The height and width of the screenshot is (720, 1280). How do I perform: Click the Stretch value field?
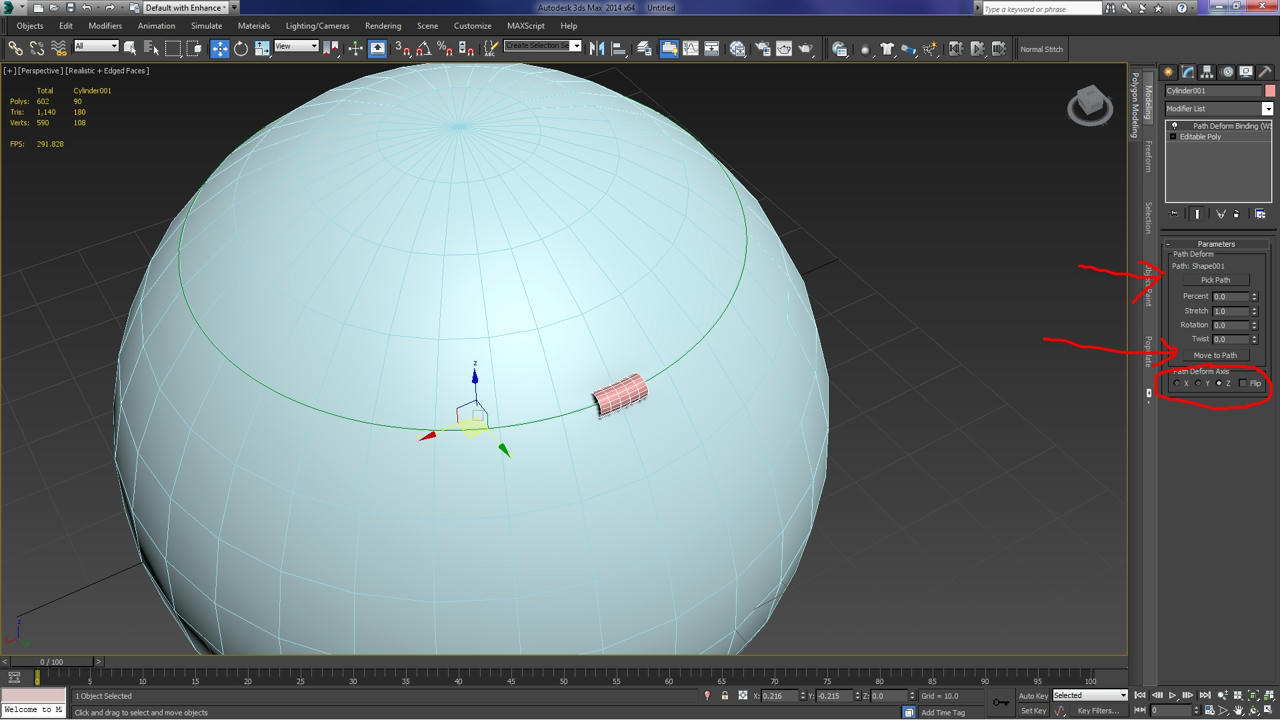pyautogui.click(x=1230, y=311)
